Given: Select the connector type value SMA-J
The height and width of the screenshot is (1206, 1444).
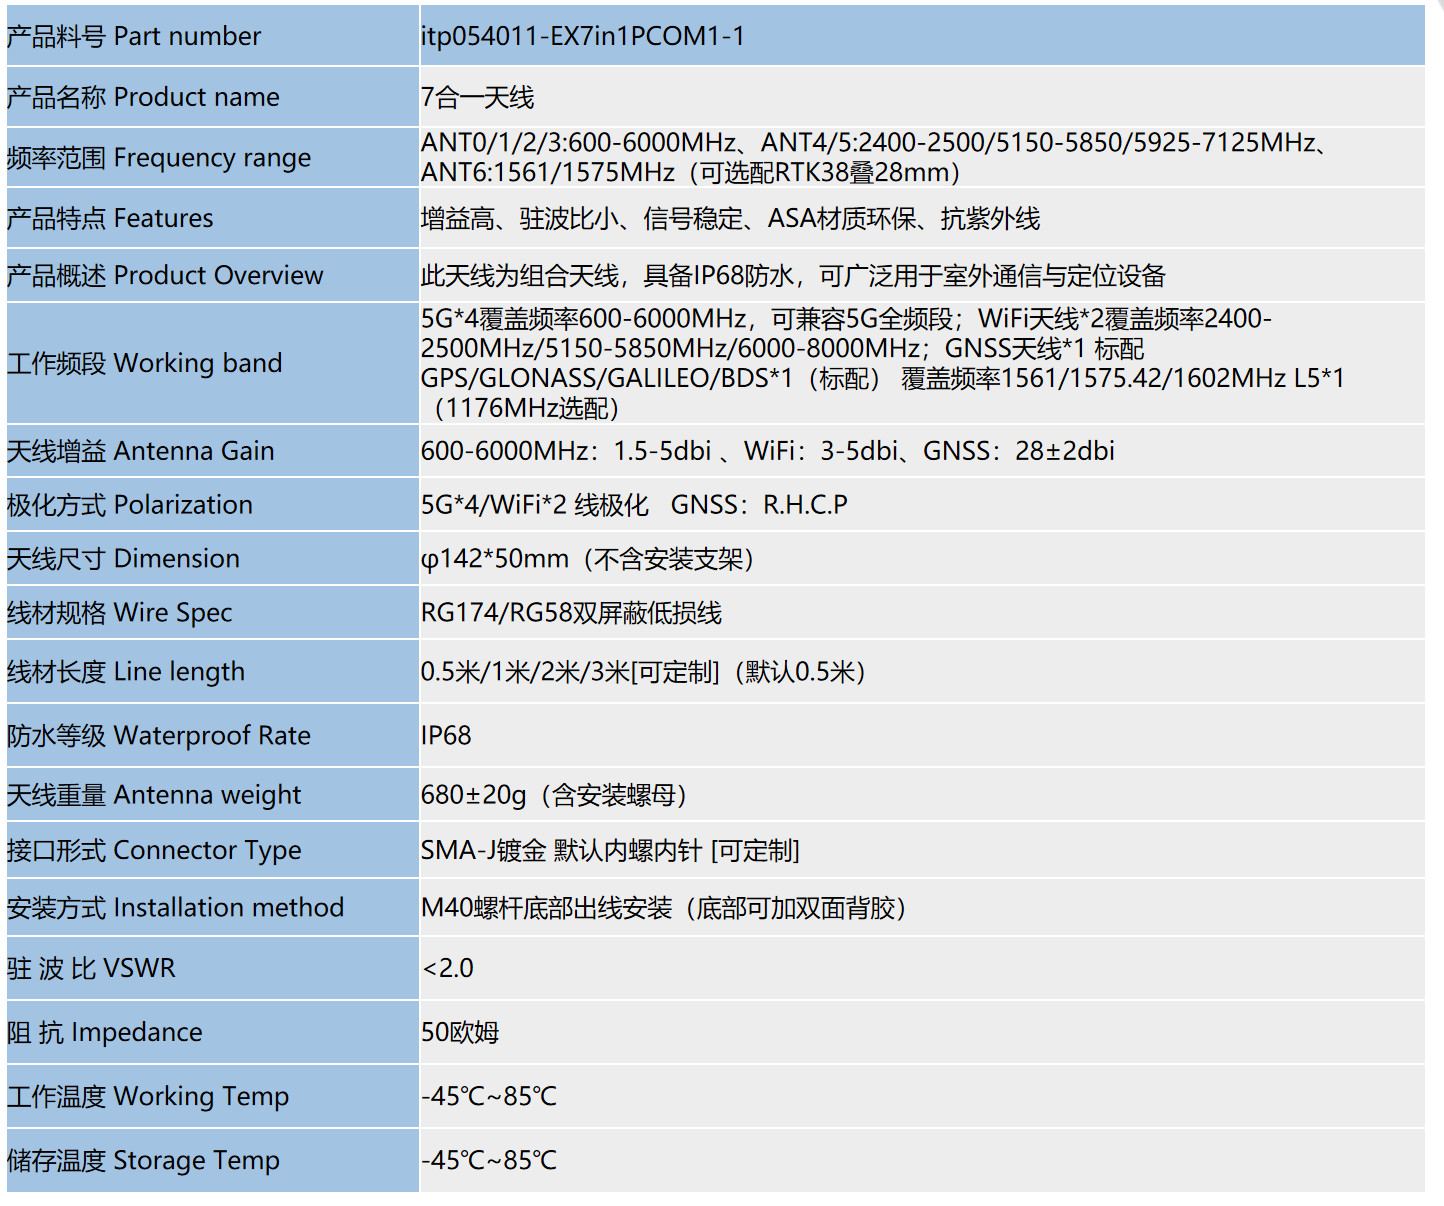Looking at the screenshot, I should (610, 850).
